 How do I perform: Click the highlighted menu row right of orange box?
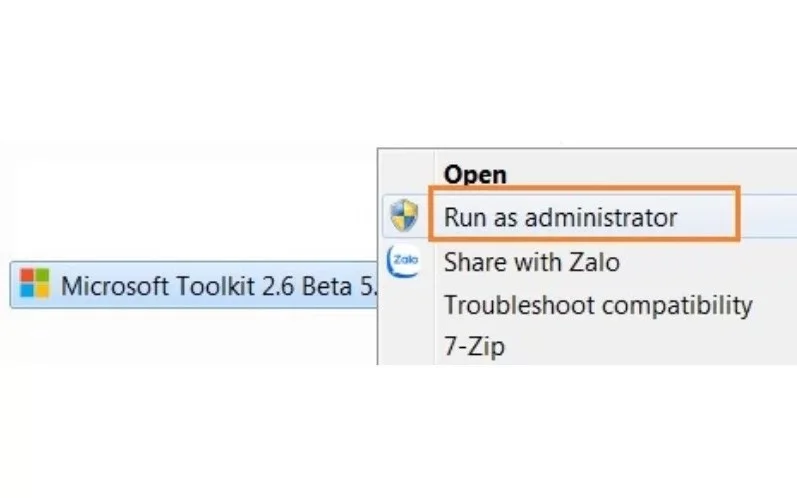[x=768, y=216]
